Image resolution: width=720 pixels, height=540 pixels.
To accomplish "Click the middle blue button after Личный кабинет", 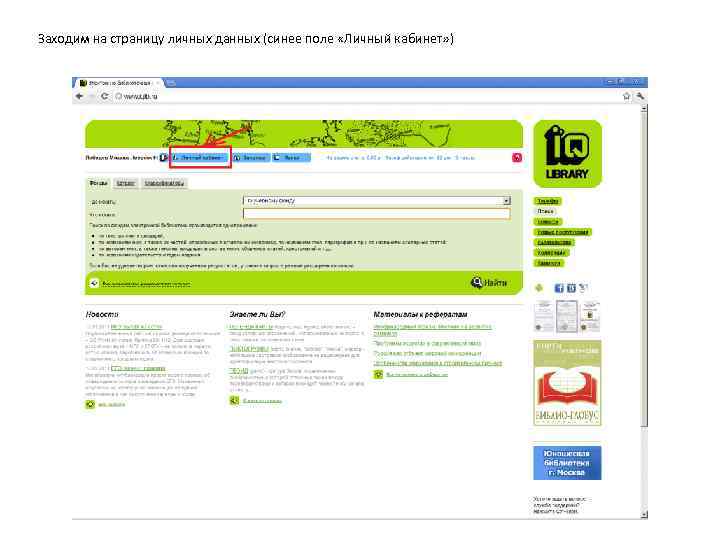I will (250, 158).
